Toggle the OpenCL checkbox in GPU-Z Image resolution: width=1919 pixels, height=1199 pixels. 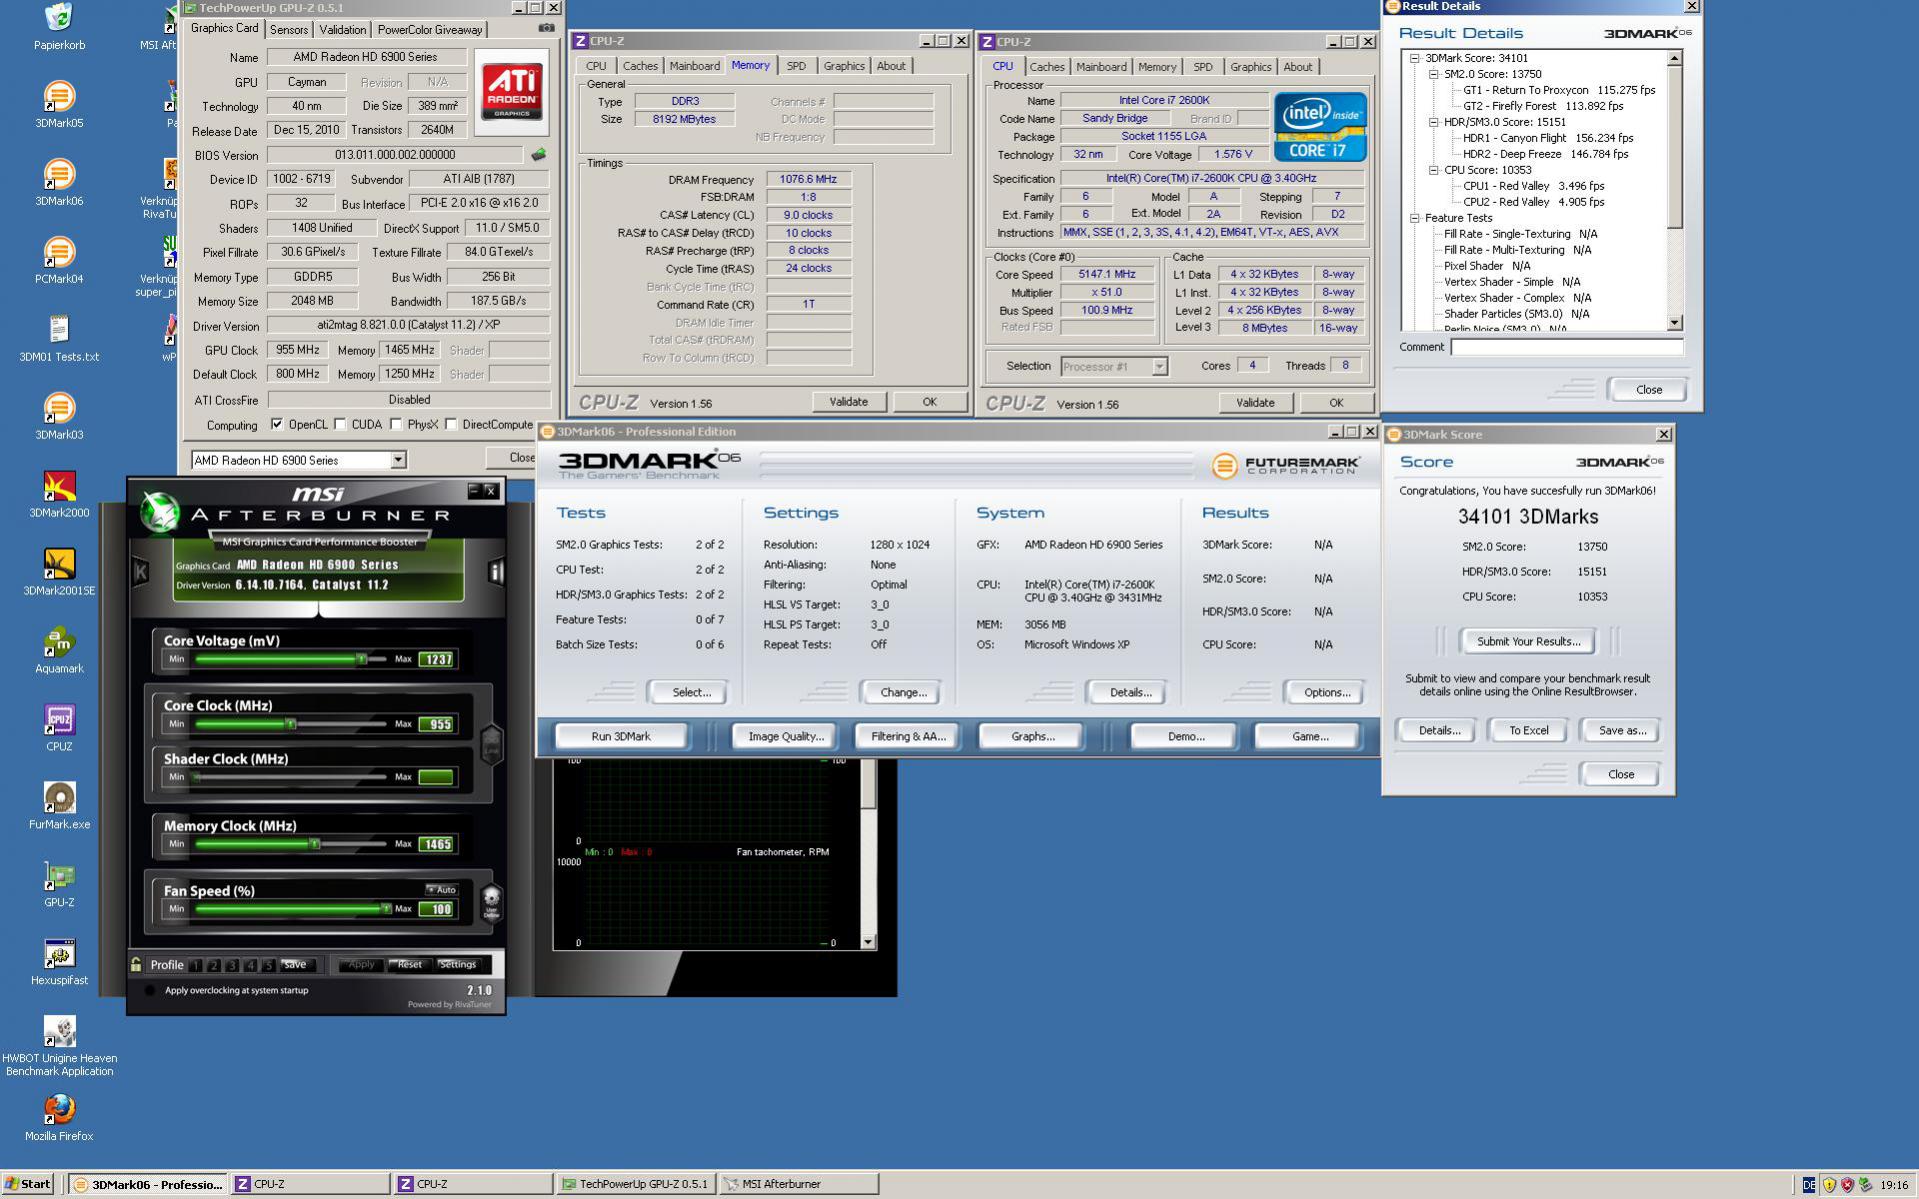277,424
